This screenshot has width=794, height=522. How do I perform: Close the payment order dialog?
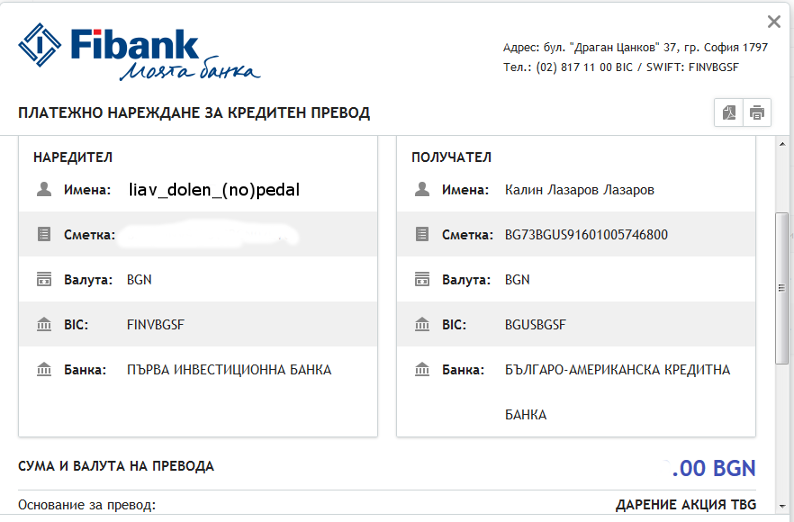pyautogui.click(x=773, y=21)
